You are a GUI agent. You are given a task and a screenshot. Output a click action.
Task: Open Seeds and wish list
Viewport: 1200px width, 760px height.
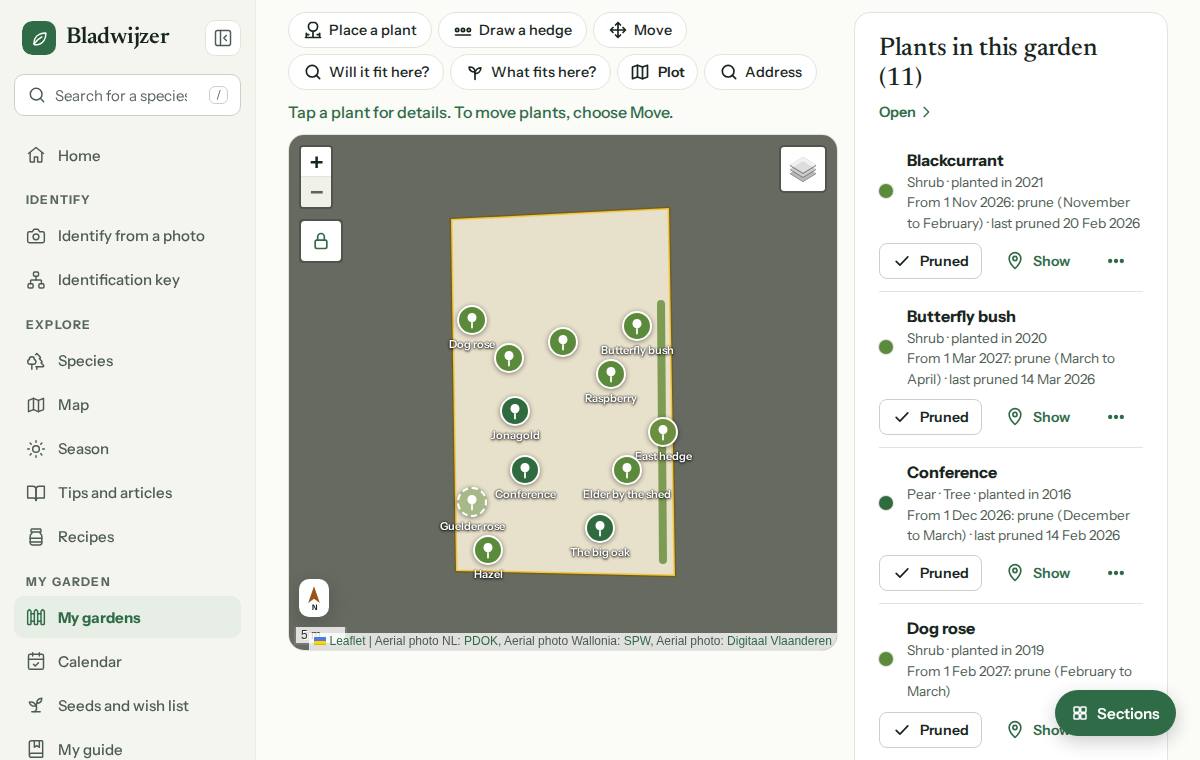127,706
